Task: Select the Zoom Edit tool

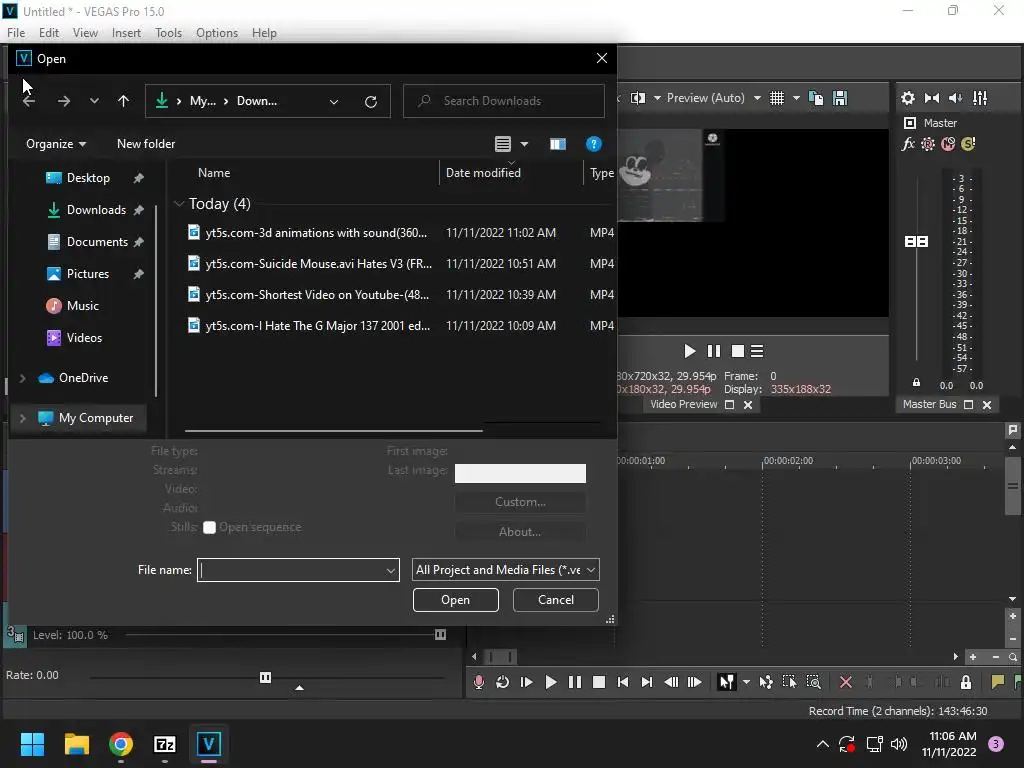Action: click(814, 682)
